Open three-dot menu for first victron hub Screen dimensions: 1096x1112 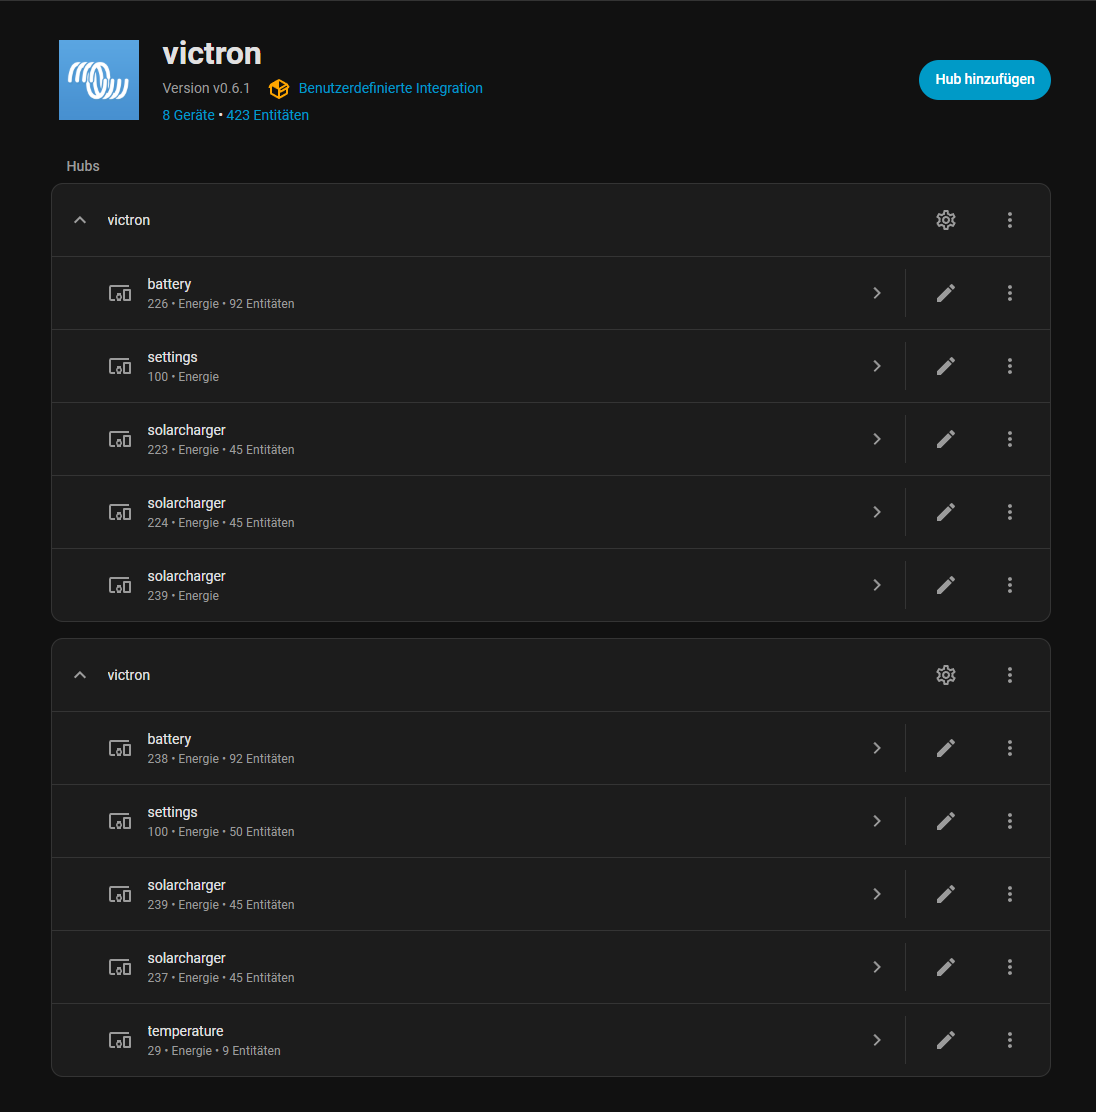click(1009, 220)
